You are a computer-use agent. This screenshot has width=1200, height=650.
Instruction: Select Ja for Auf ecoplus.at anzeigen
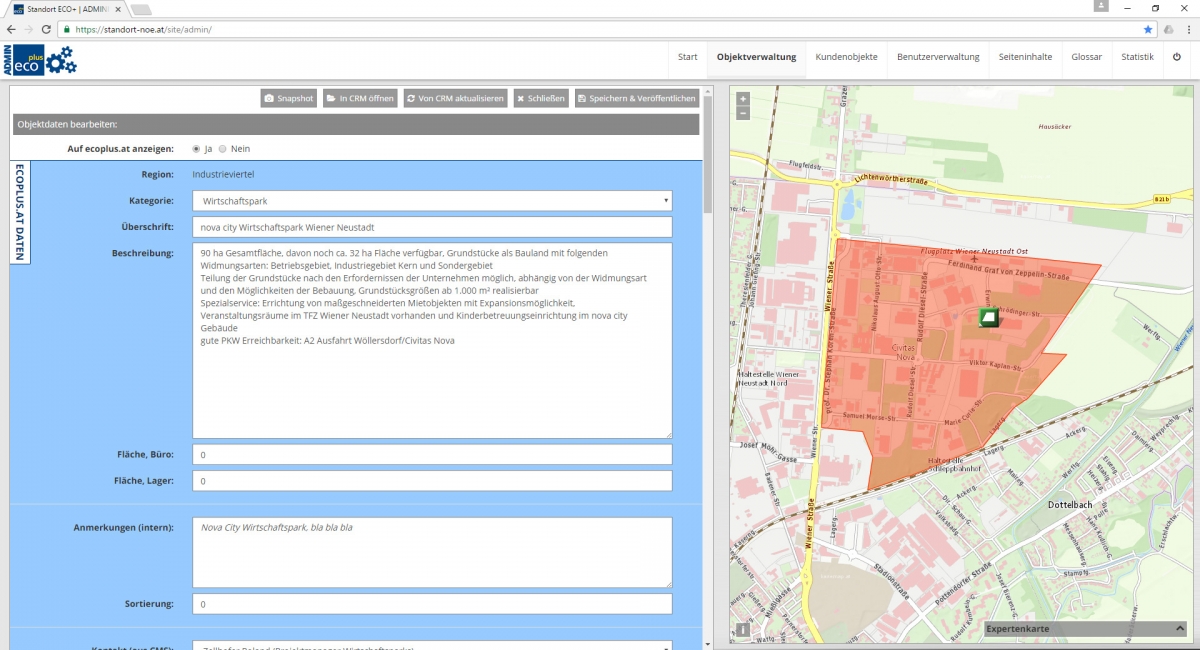coord(196,148)
